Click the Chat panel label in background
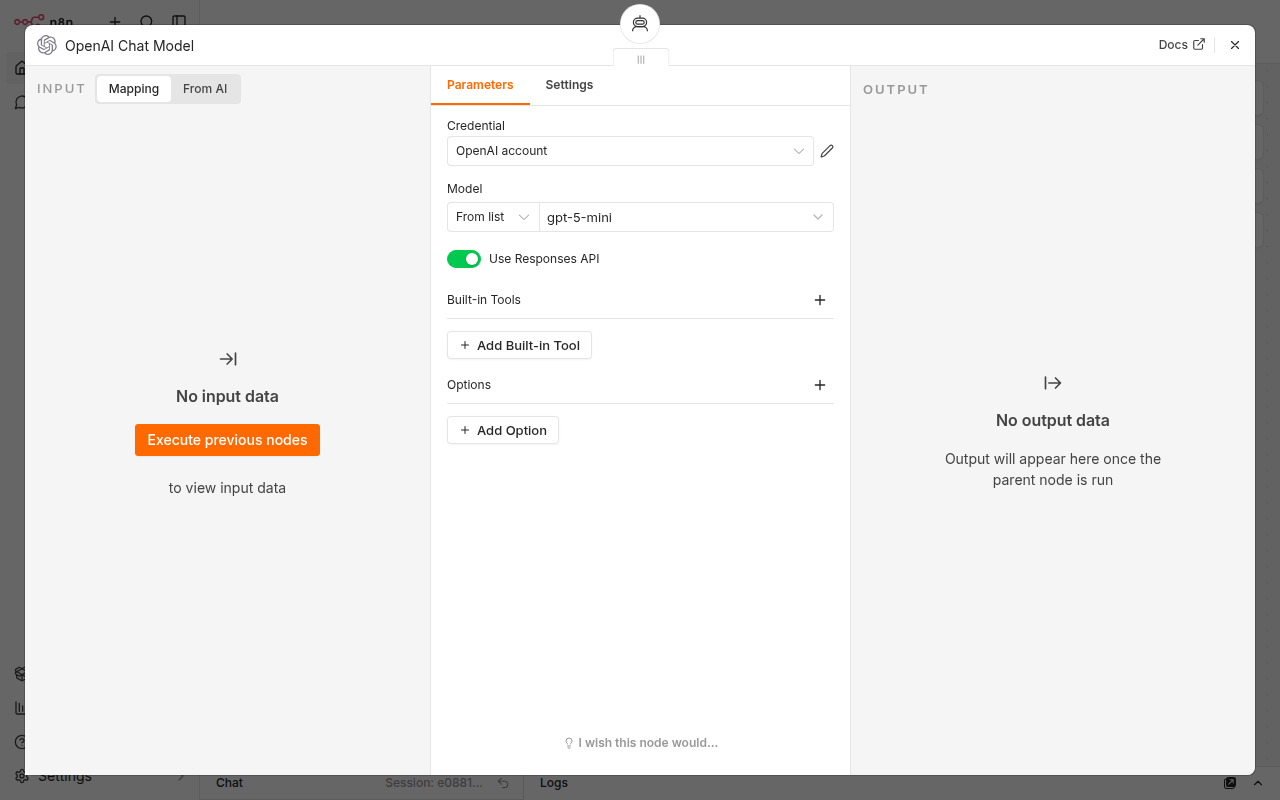Image resolution: width=1280 pixels, height=800 pixels. [229, 783]
